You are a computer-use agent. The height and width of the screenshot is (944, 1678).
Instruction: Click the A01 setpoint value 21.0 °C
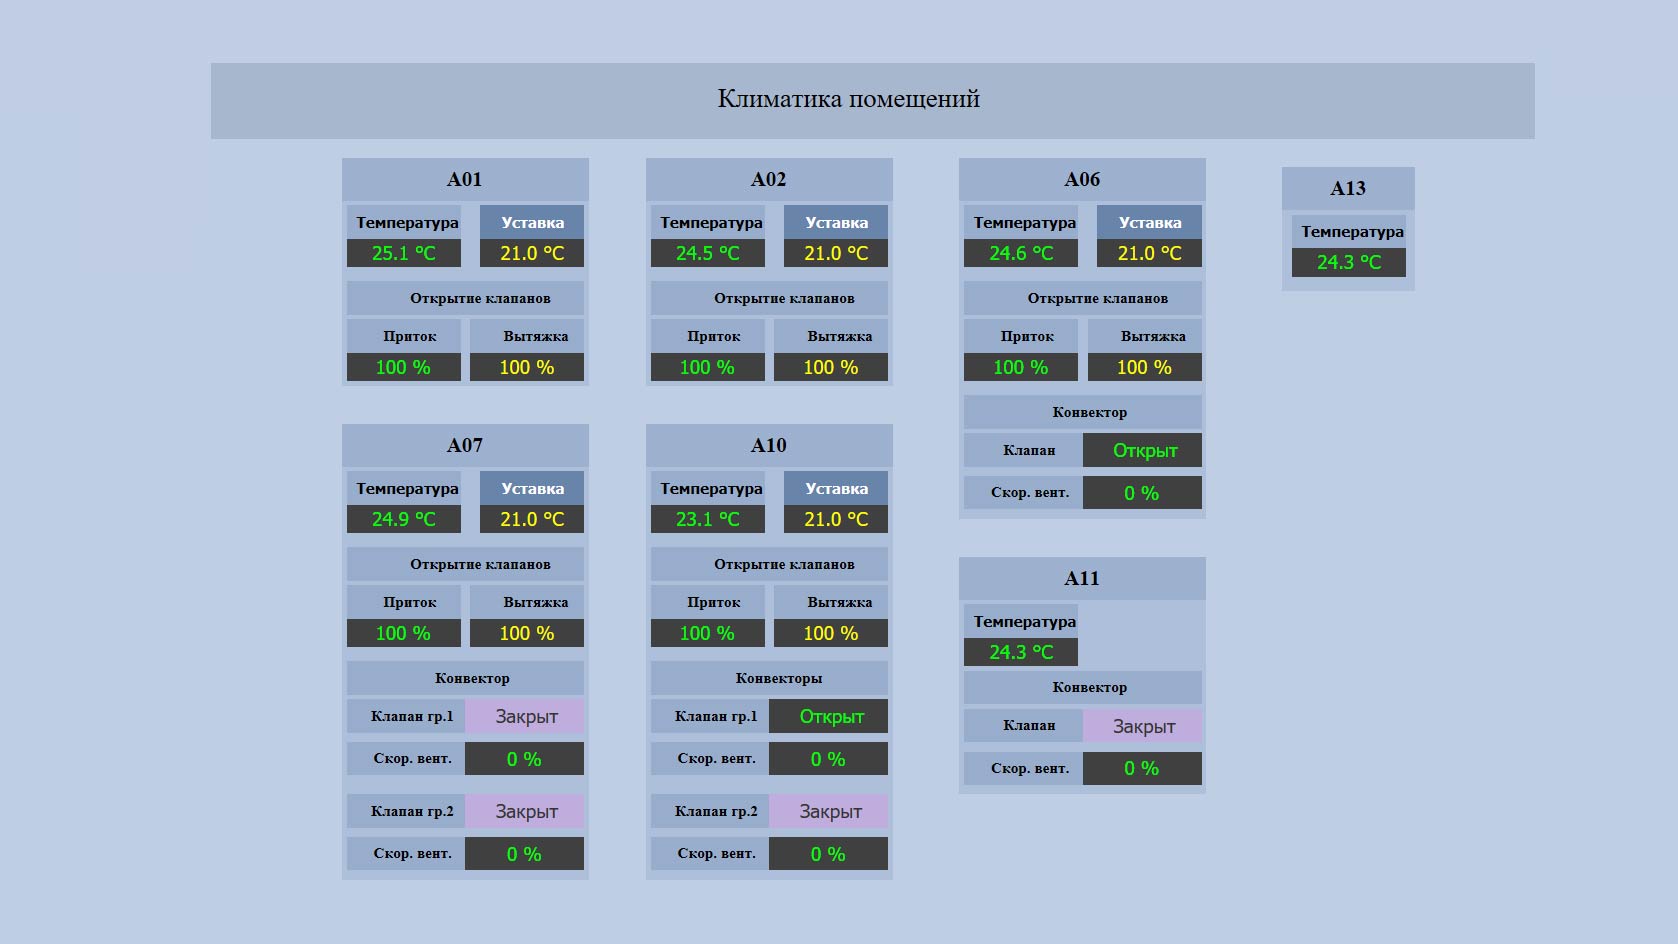[x=532, y=253]
